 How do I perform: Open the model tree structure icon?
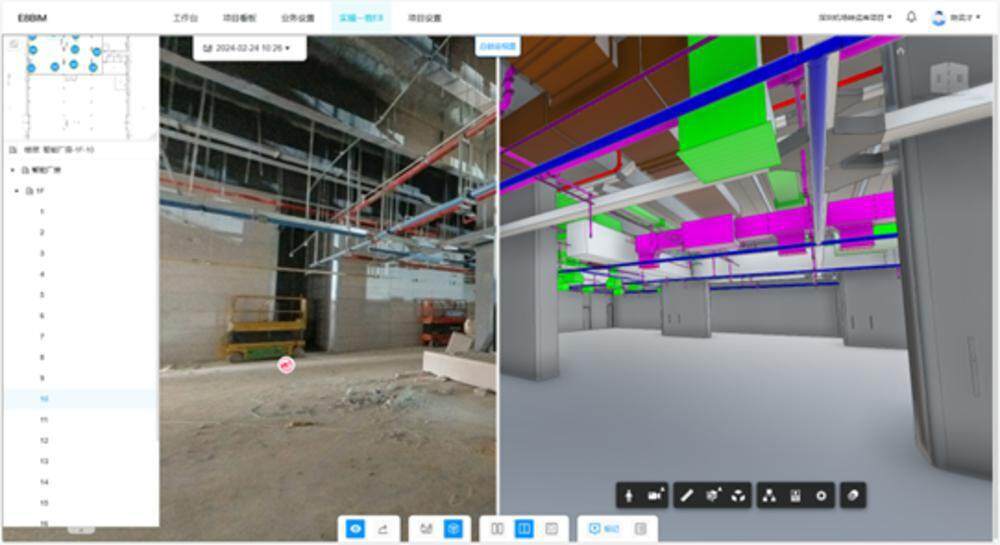click(769, 495)
